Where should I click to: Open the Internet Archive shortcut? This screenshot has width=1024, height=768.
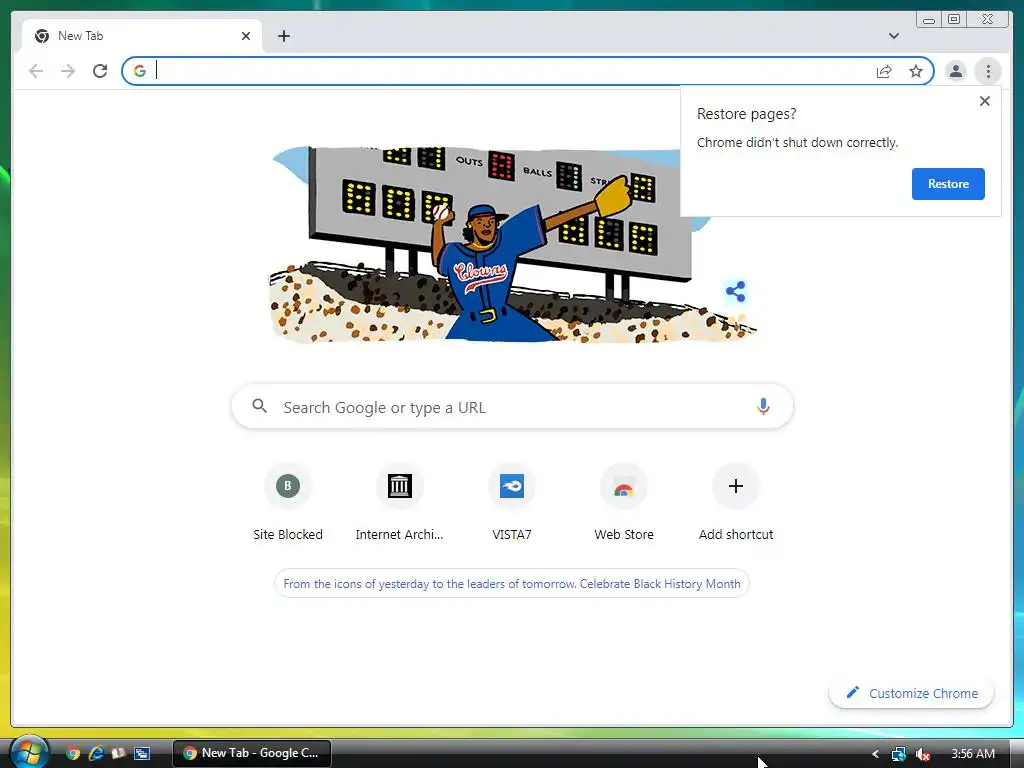coord(400,502)
